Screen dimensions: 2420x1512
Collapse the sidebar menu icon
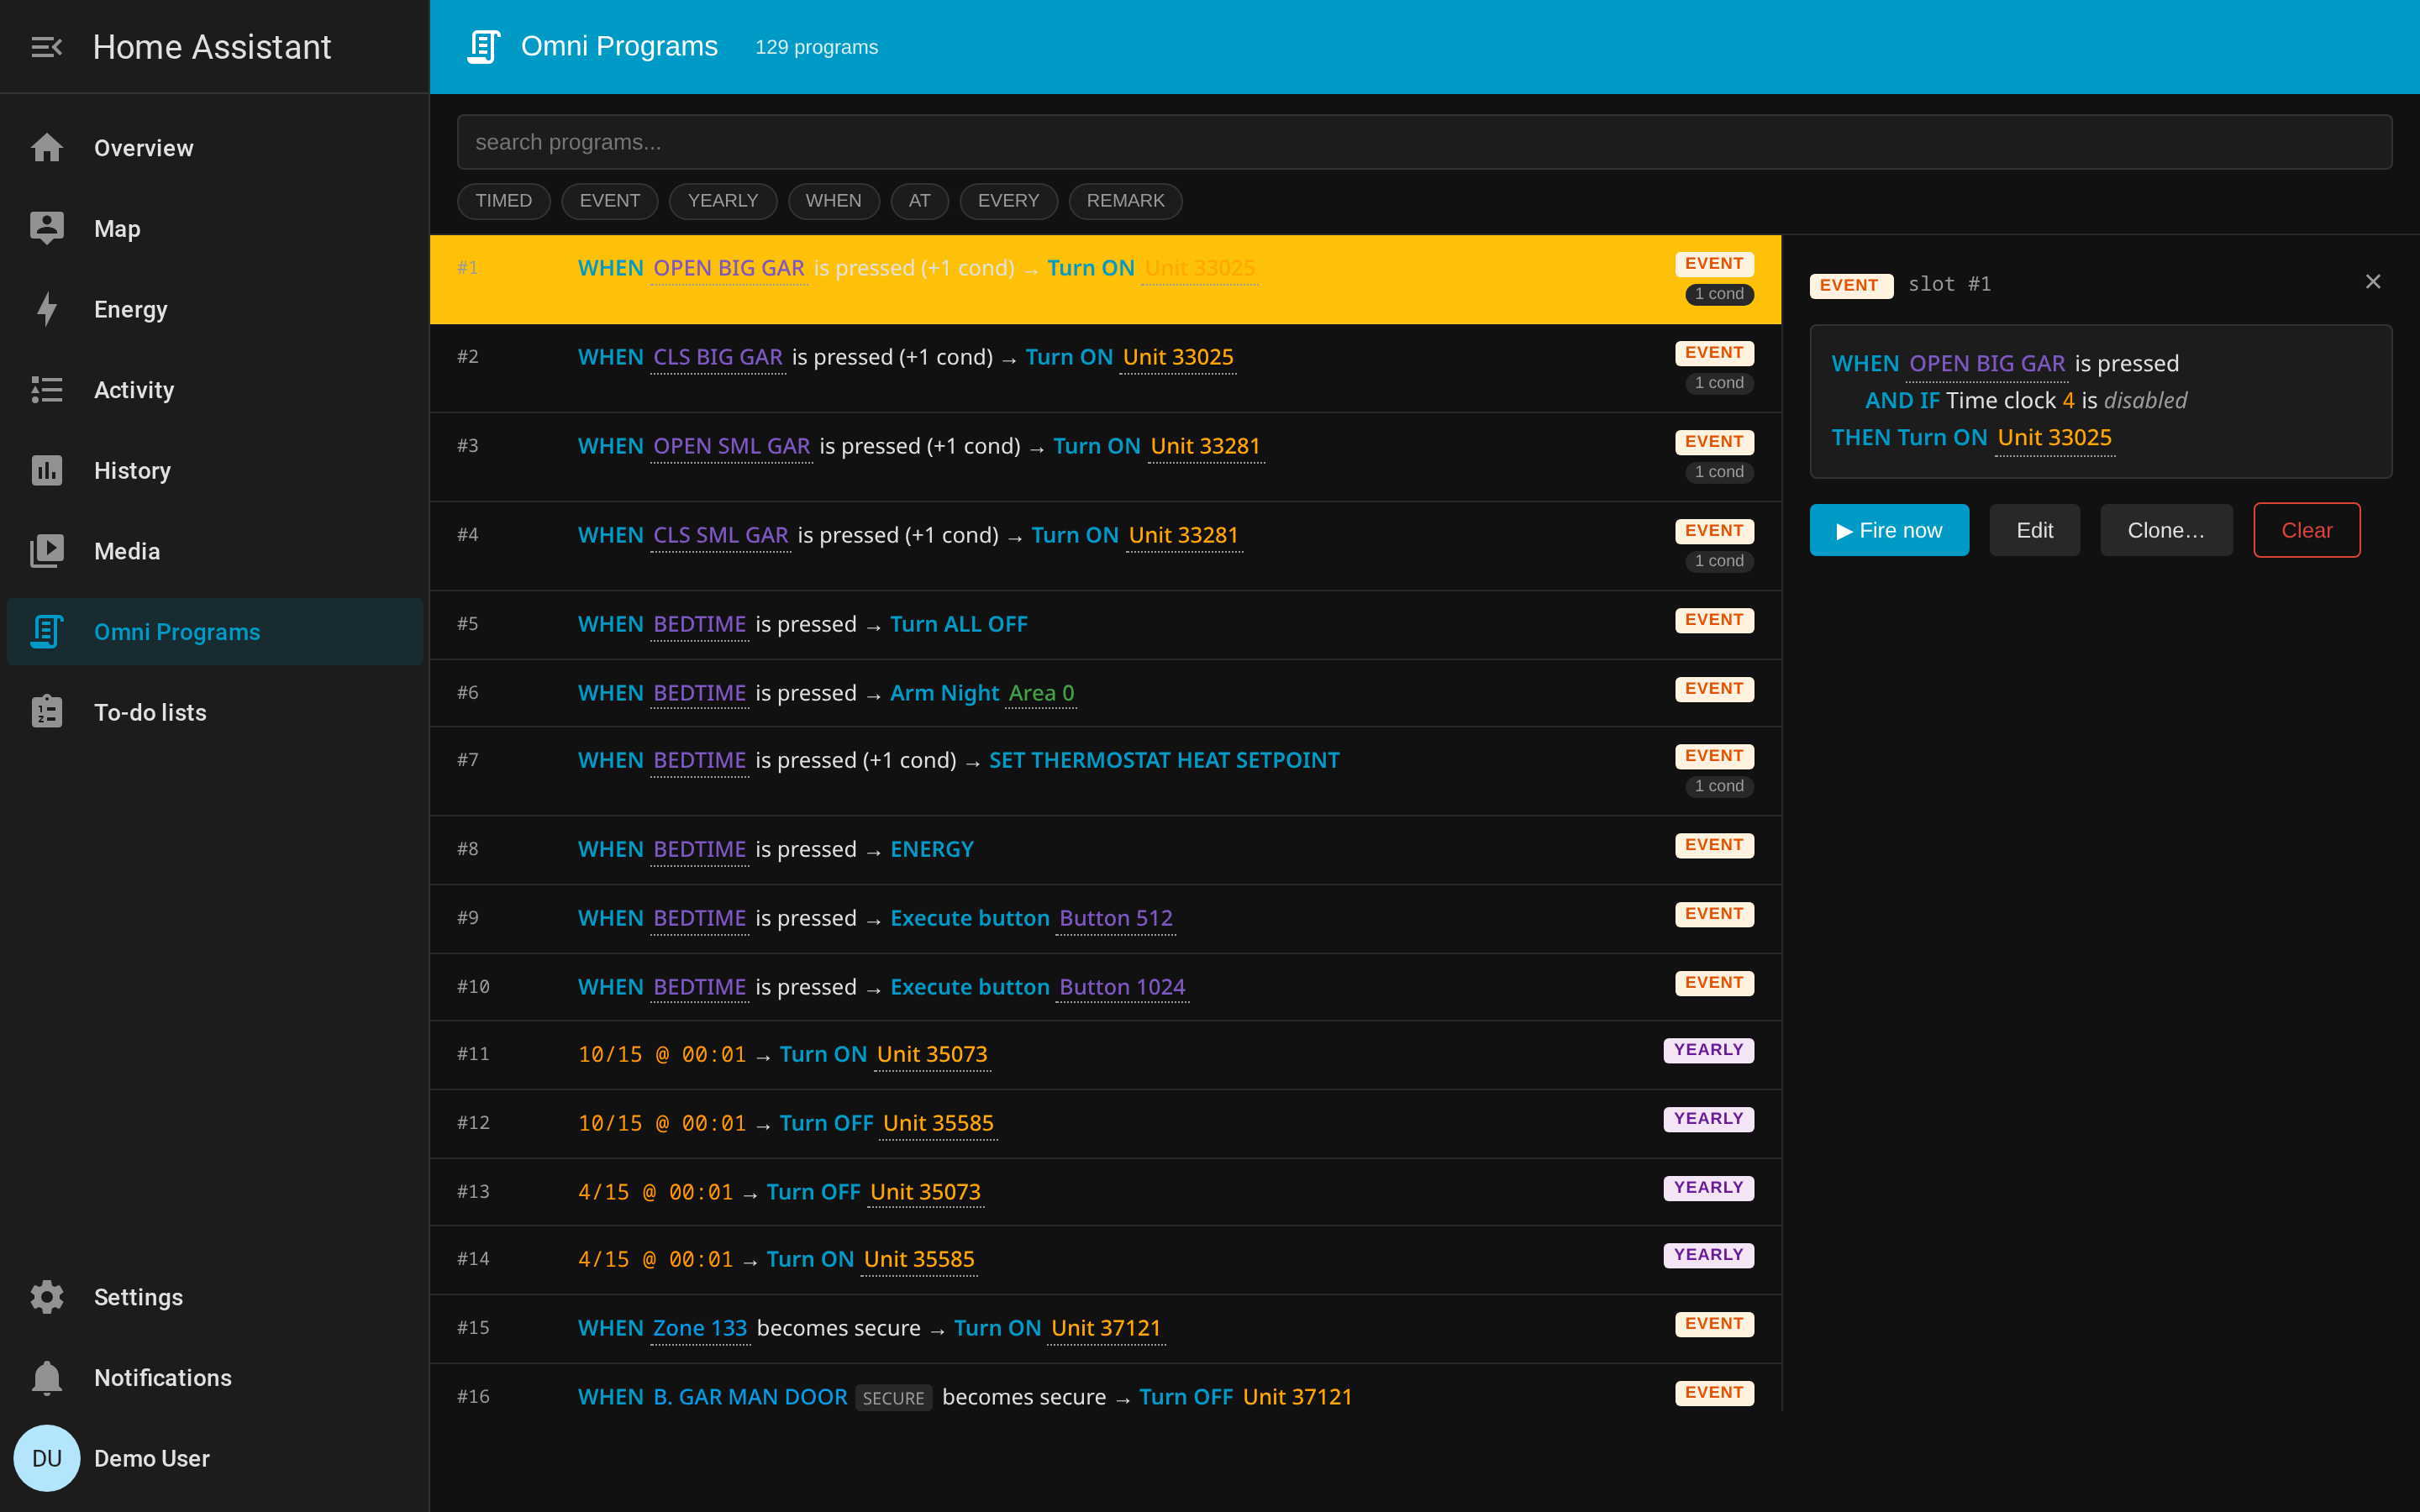[x=46, y=47]
